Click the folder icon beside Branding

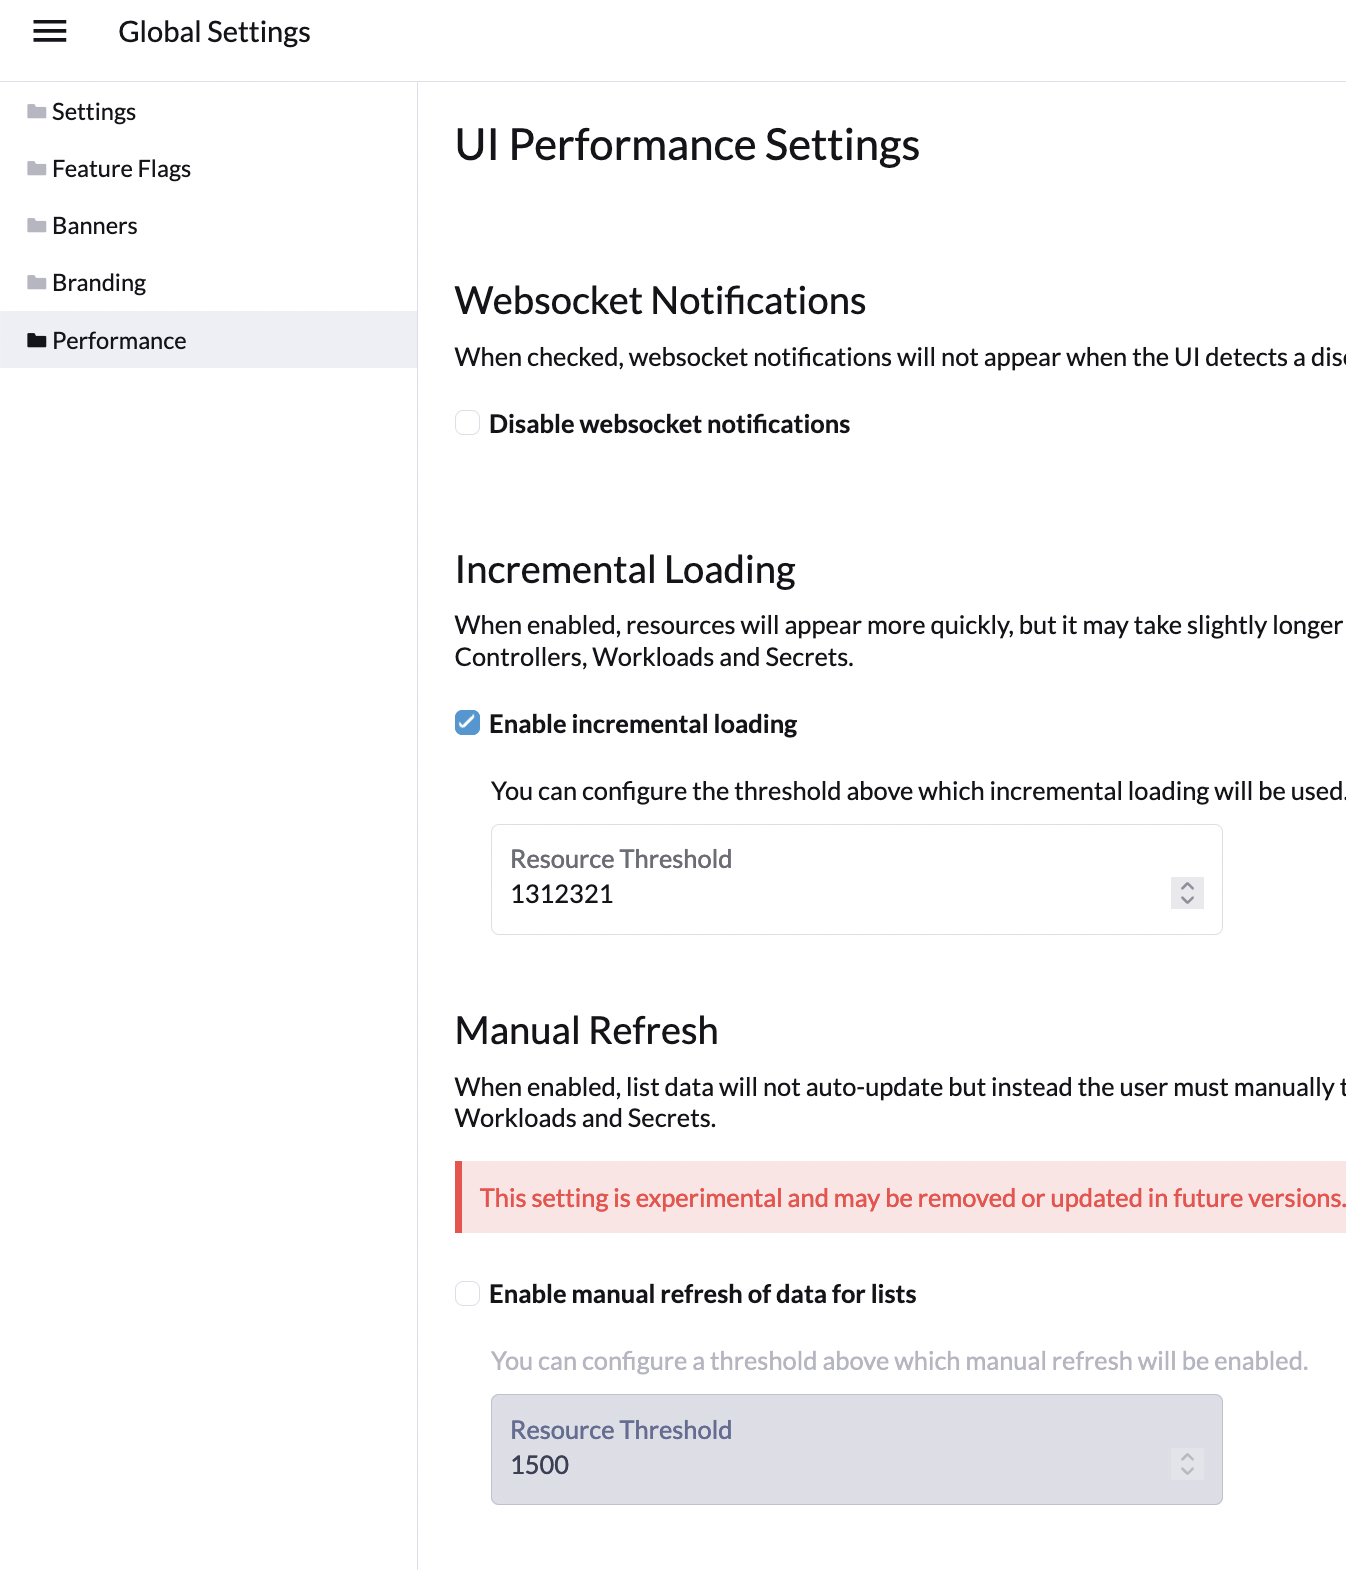pos(35,282)
